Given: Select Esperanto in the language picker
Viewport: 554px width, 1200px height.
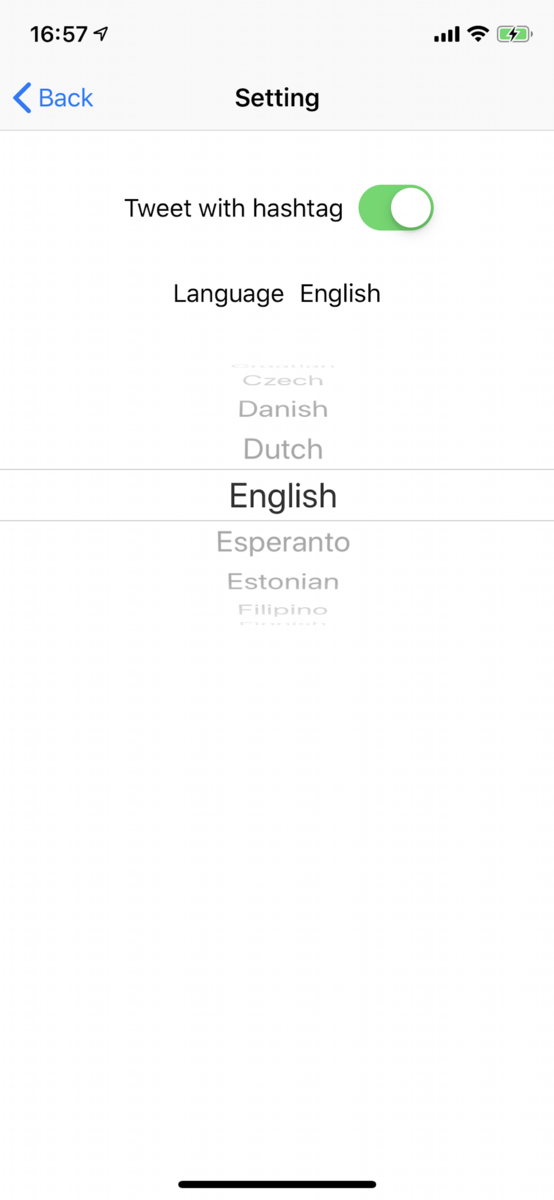Looking at the screenshot, I should [x=283, y=542].
